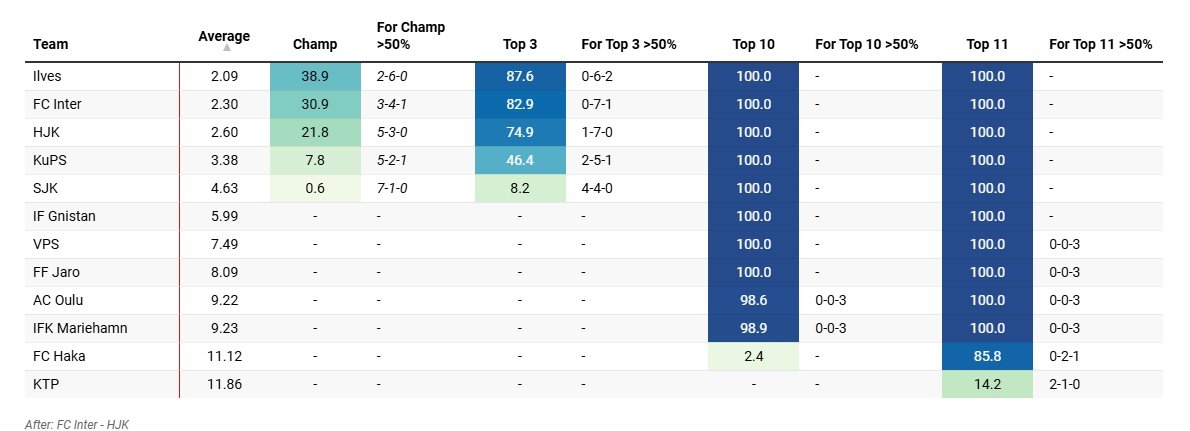Image resolution: width=1190 pixels, height=431 pixels.
Task: Click the FC Inter team name
Action: (x=56, y=104)
